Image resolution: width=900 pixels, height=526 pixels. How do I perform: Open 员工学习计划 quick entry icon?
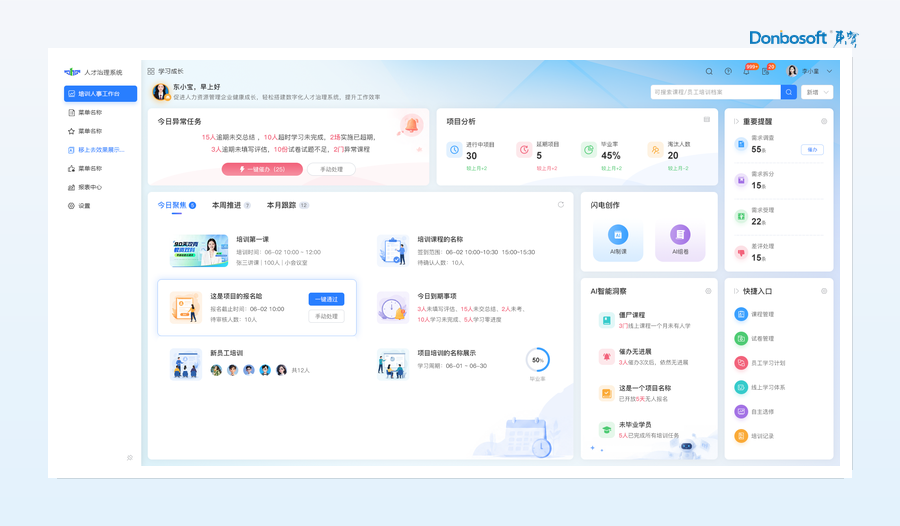tap(741, 363)
